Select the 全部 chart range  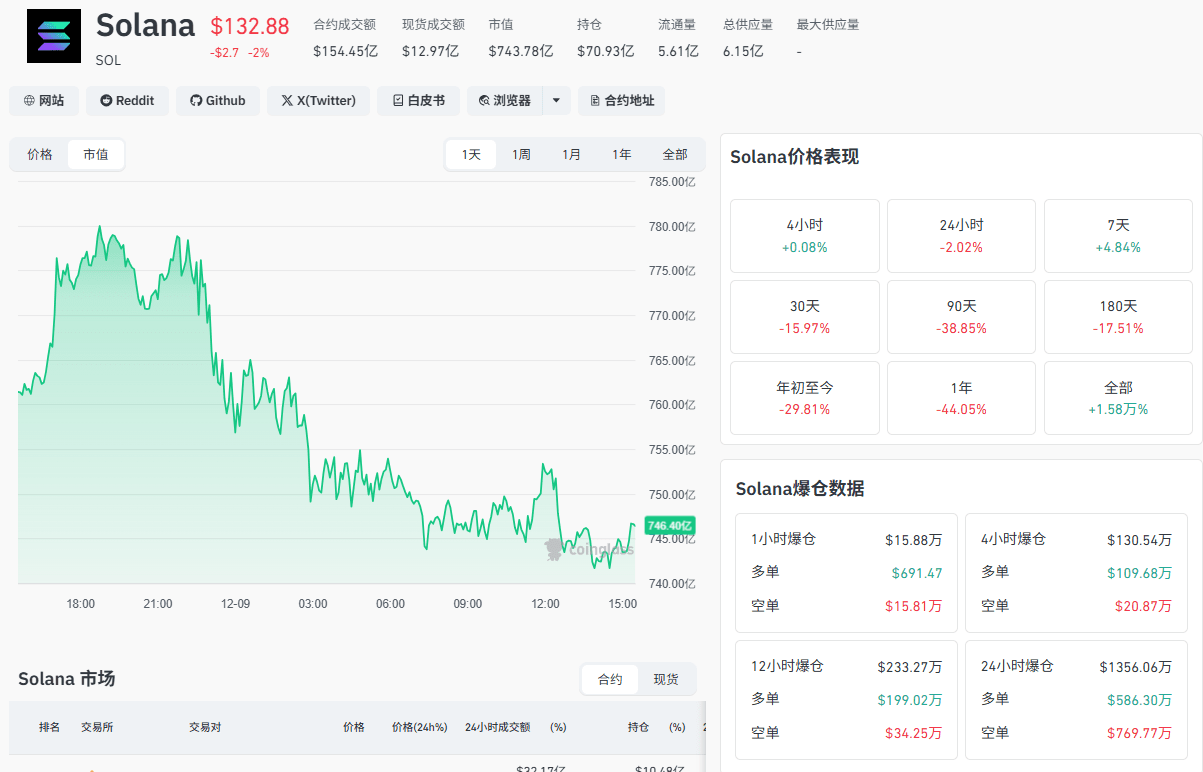[675, 155]
